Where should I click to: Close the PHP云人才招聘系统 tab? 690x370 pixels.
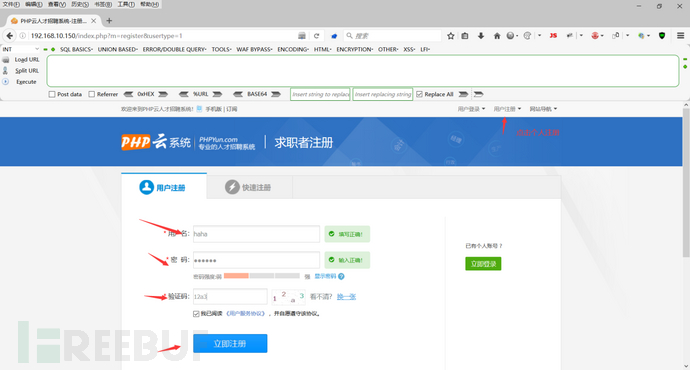93,21
